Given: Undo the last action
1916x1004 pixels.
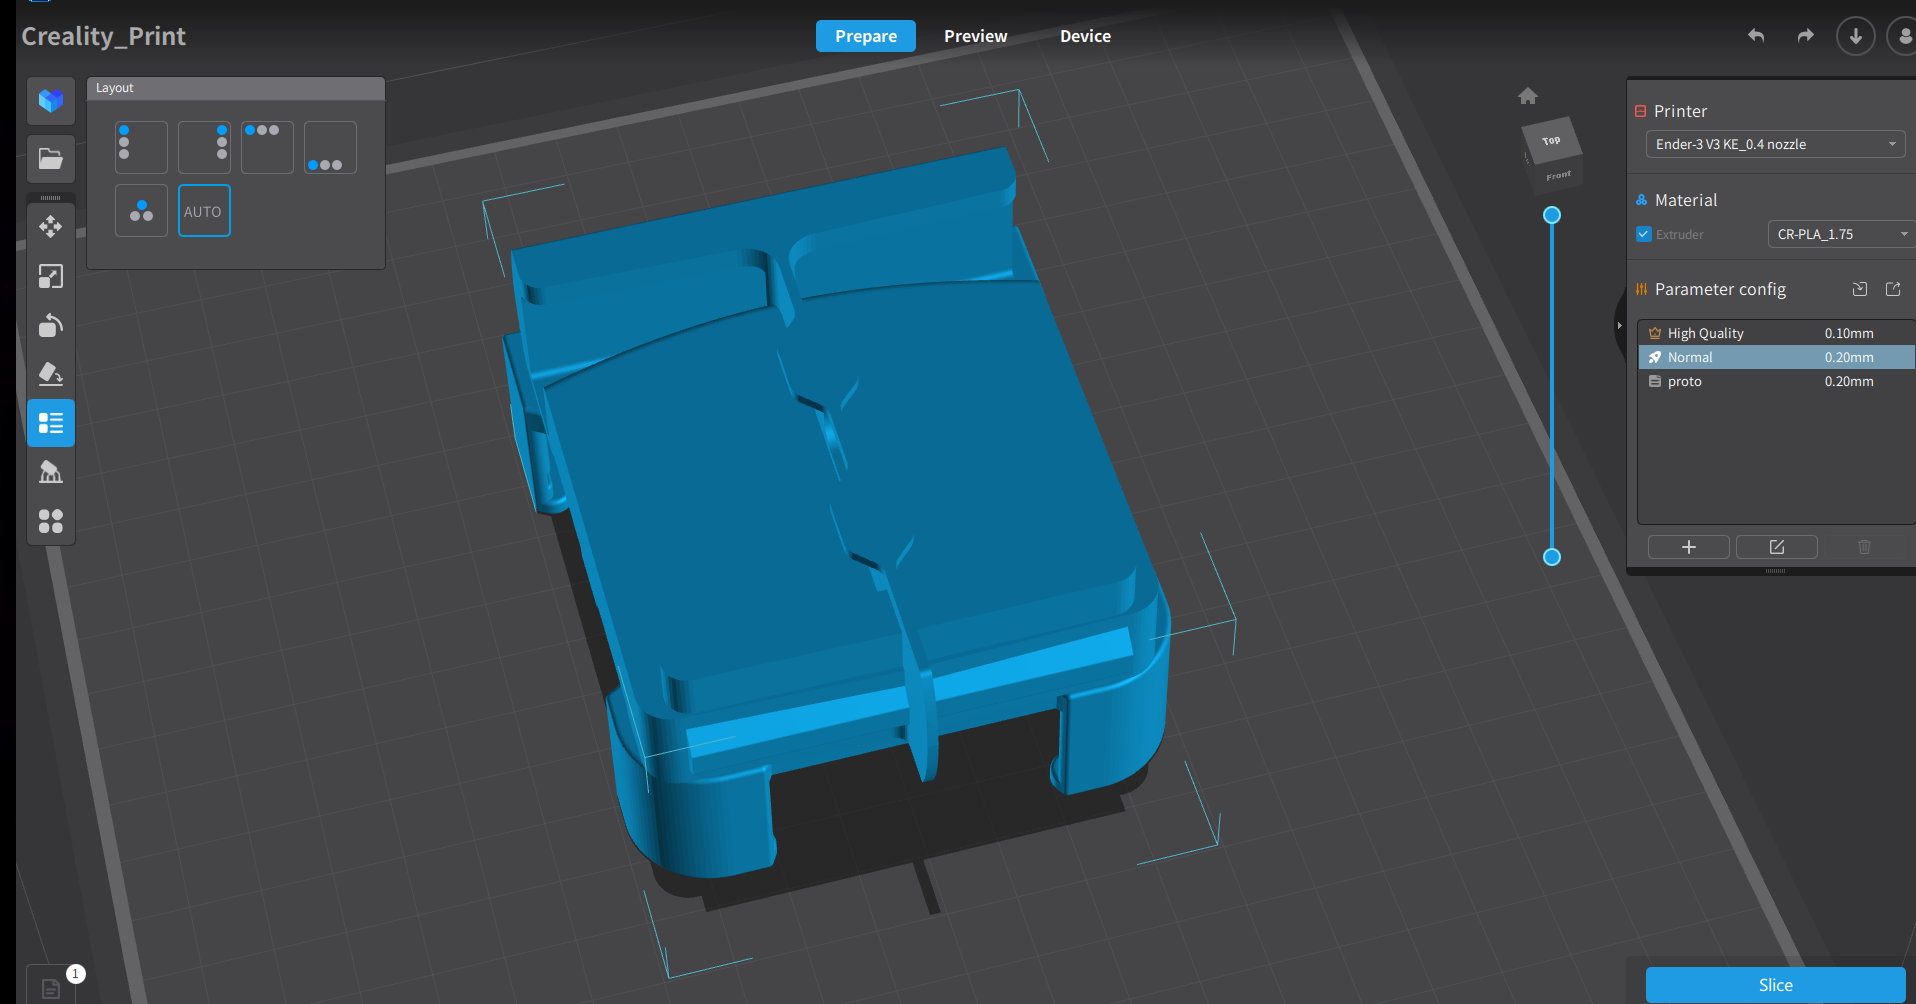Looking at the screenshot, I should 1756,36.
